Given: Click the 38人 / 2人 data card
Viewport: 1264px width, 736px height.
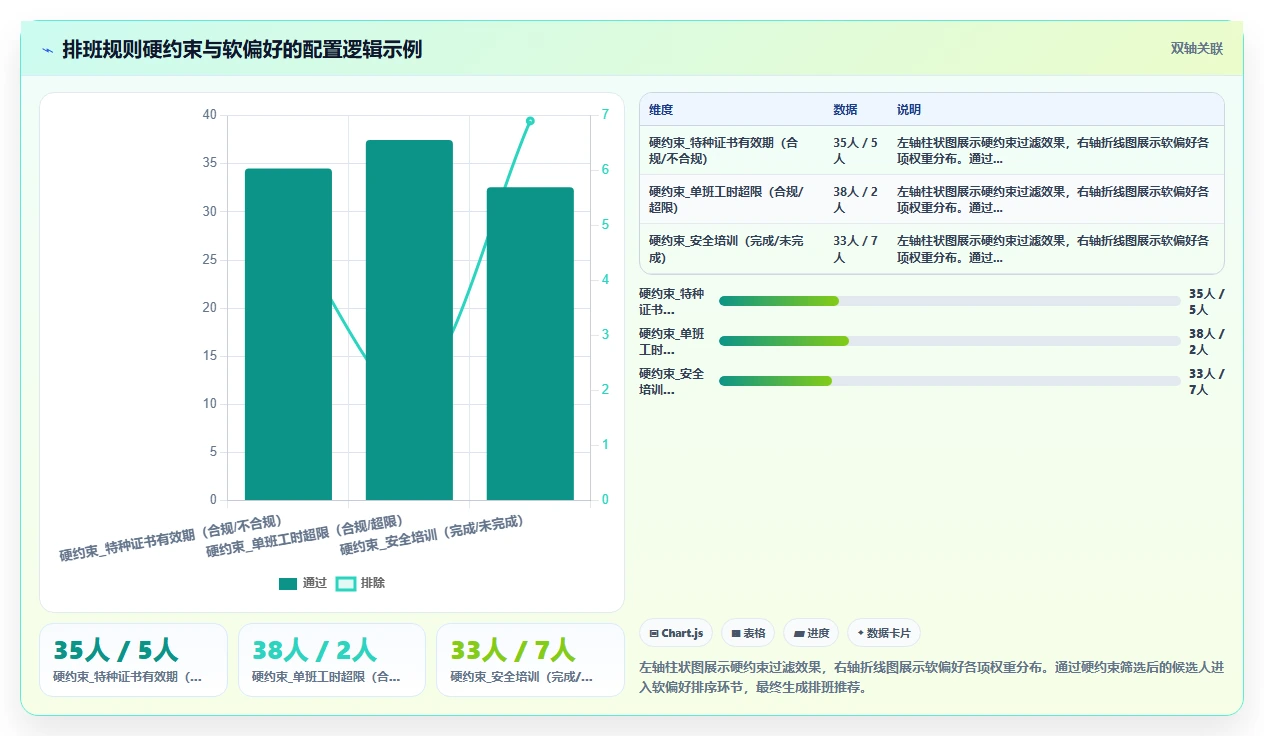Looking at the screenshot, I should [331, 660].
